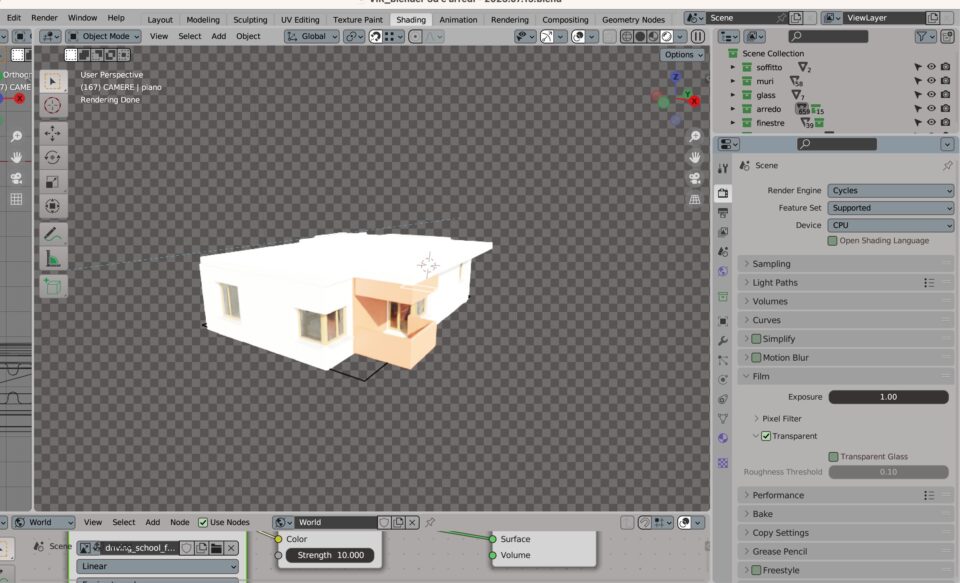Image resolution: width=960 pixels, height=583 pixels.
Task: Switch to the Geometry Nodes workspace tab
Action: pyautogui.click(x=632, y=19)
